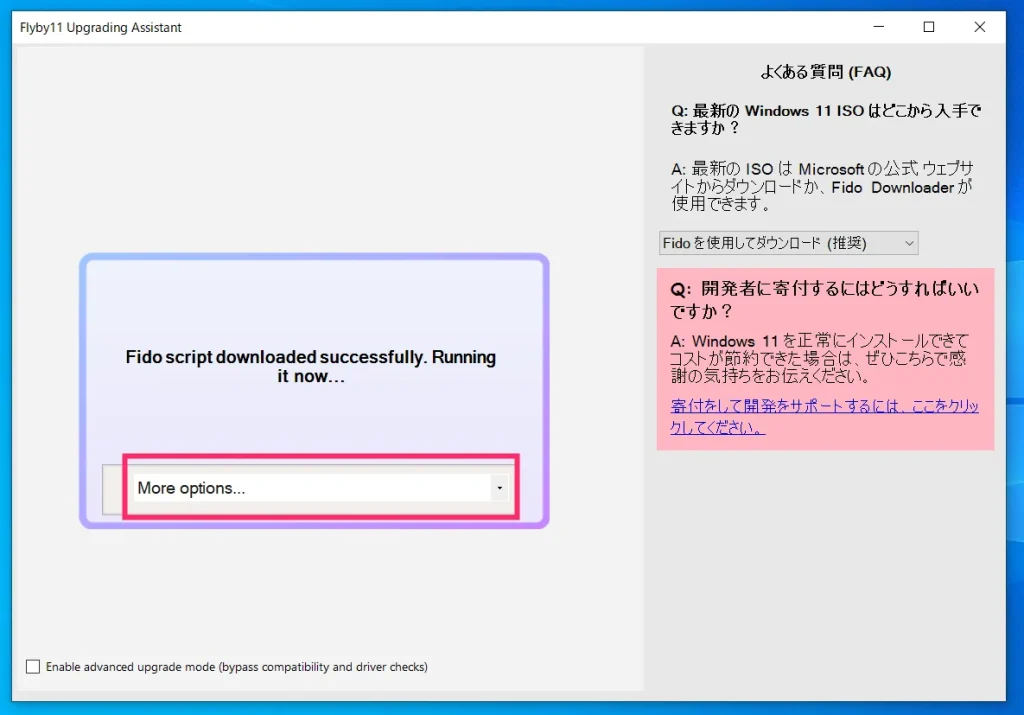Image resolution: width=1024 pixels, height=715 pixels.
Task: Click the answer mentioning Fido Downloader
Action: pos(822,187)
